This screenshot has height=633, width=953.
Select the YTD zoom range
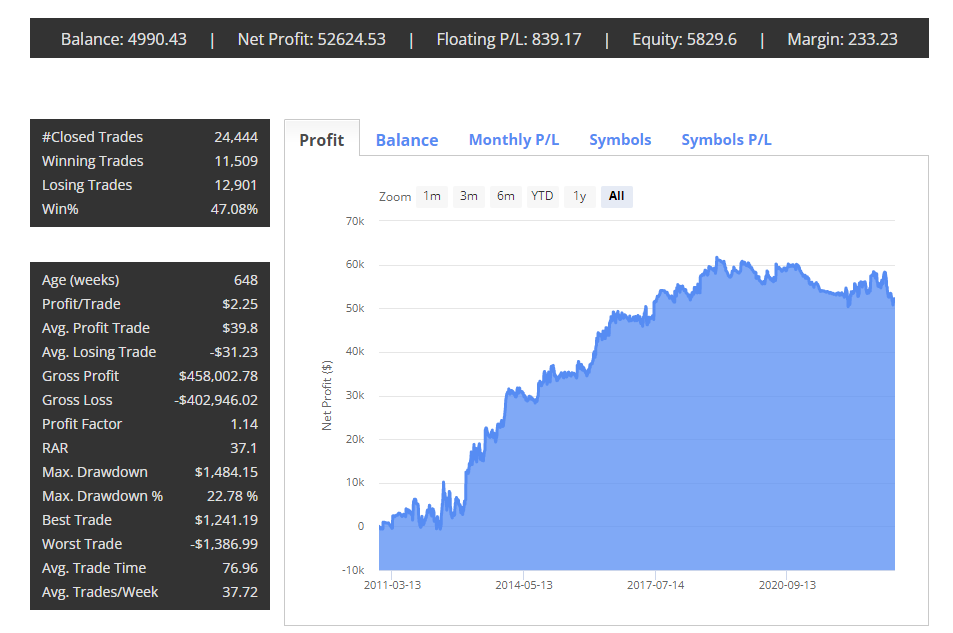tap(542, 196)
